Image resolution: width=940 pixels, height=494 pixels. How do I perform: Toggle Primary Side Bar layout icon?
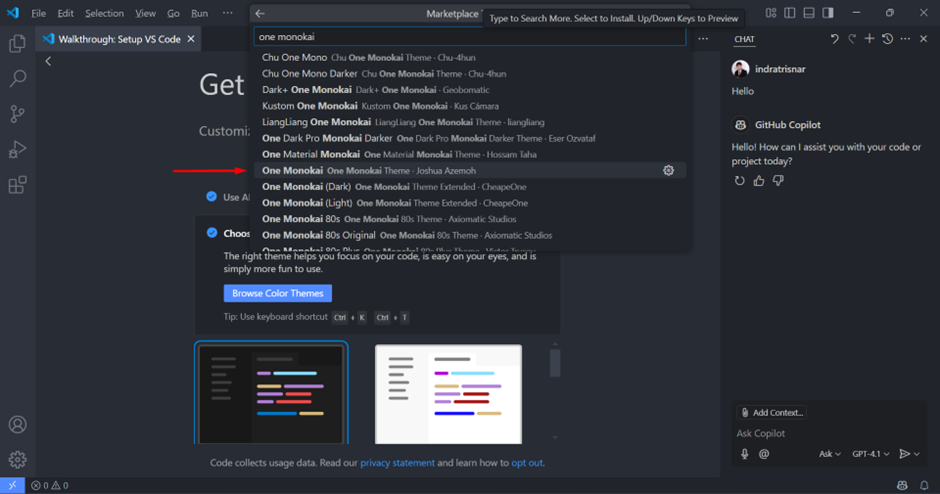coord(790,13)
